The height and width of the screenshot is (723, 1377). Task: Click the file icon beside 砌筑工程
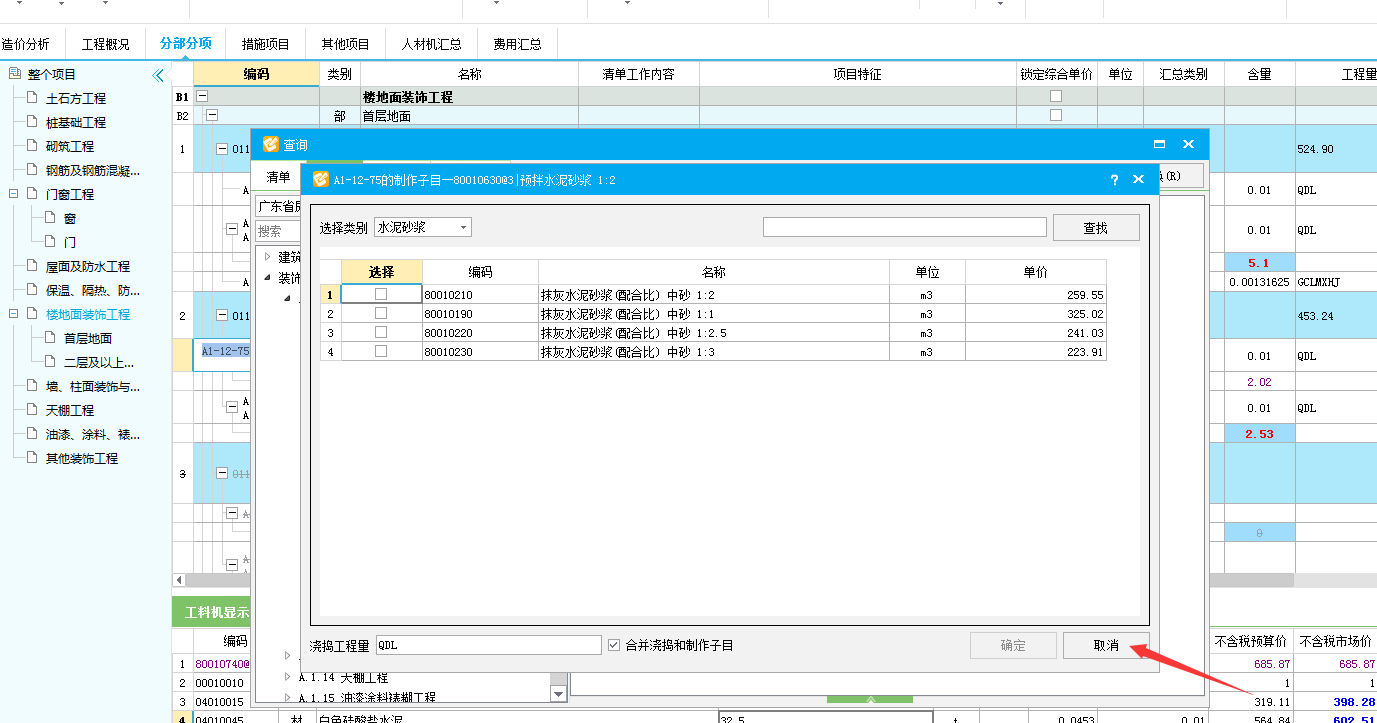[32, 146]
